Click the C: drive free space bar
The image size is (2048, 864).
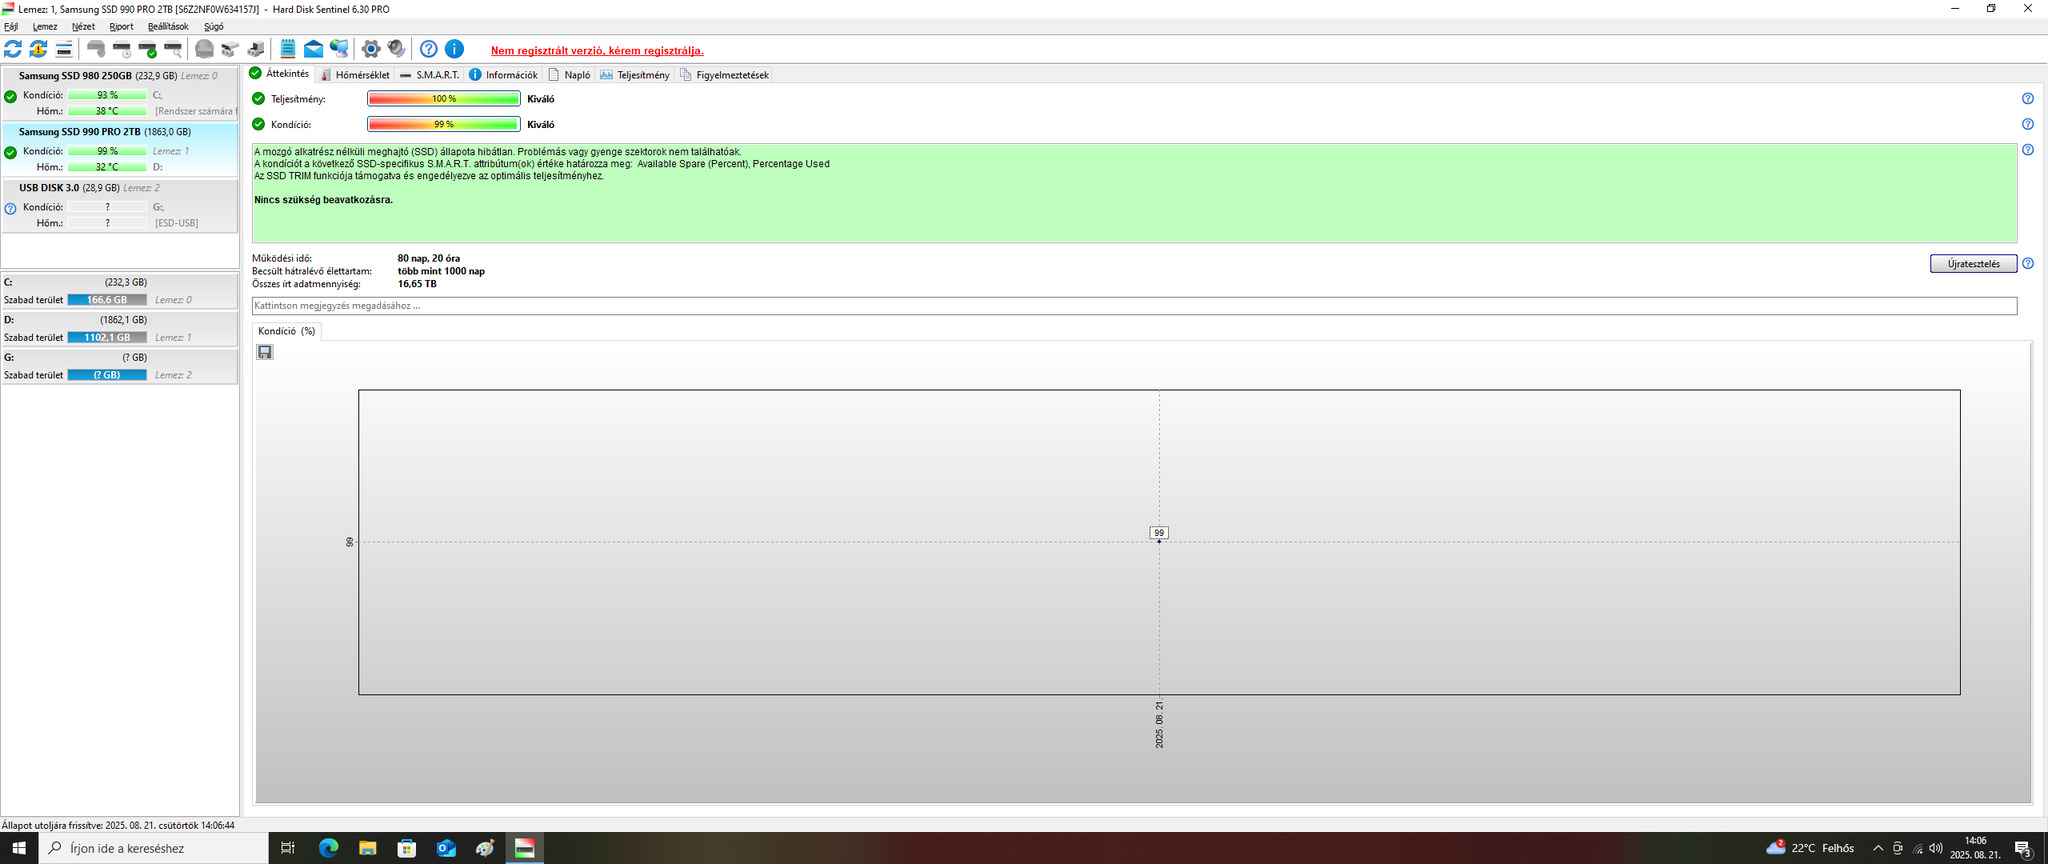(107, 300)
